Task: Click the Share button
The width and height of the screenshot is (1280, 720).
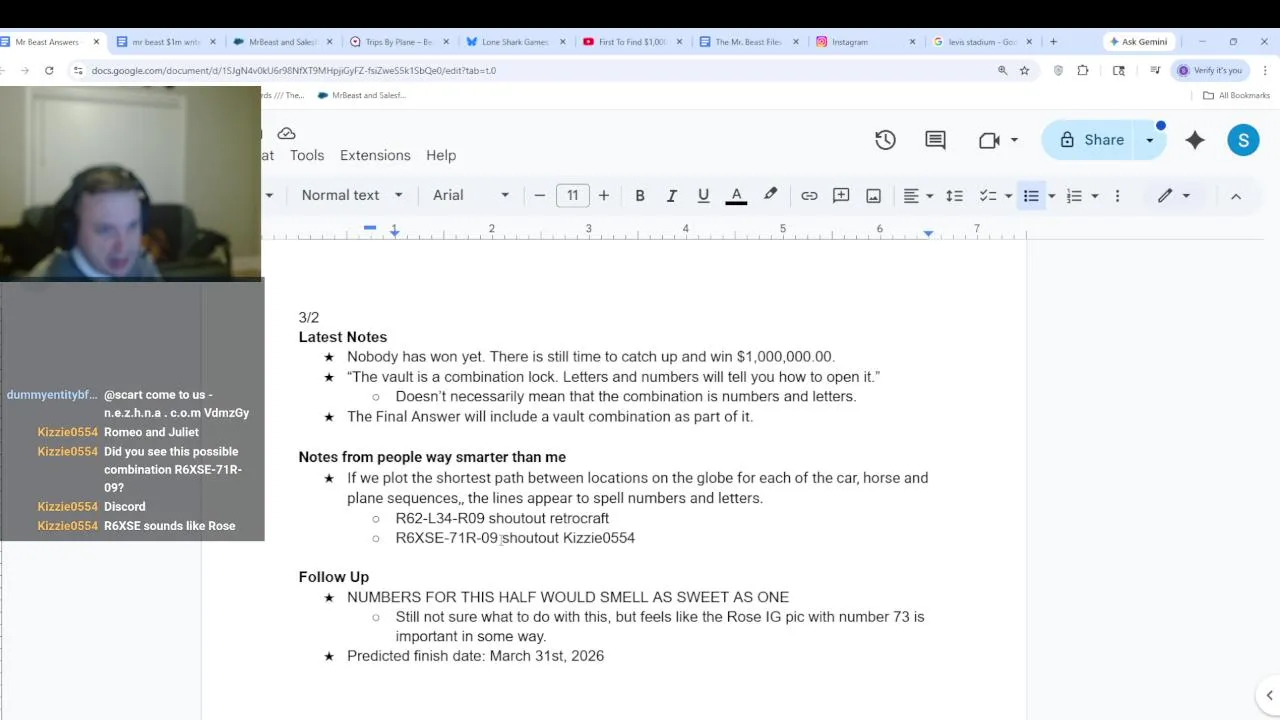Action: point(1092,140)
